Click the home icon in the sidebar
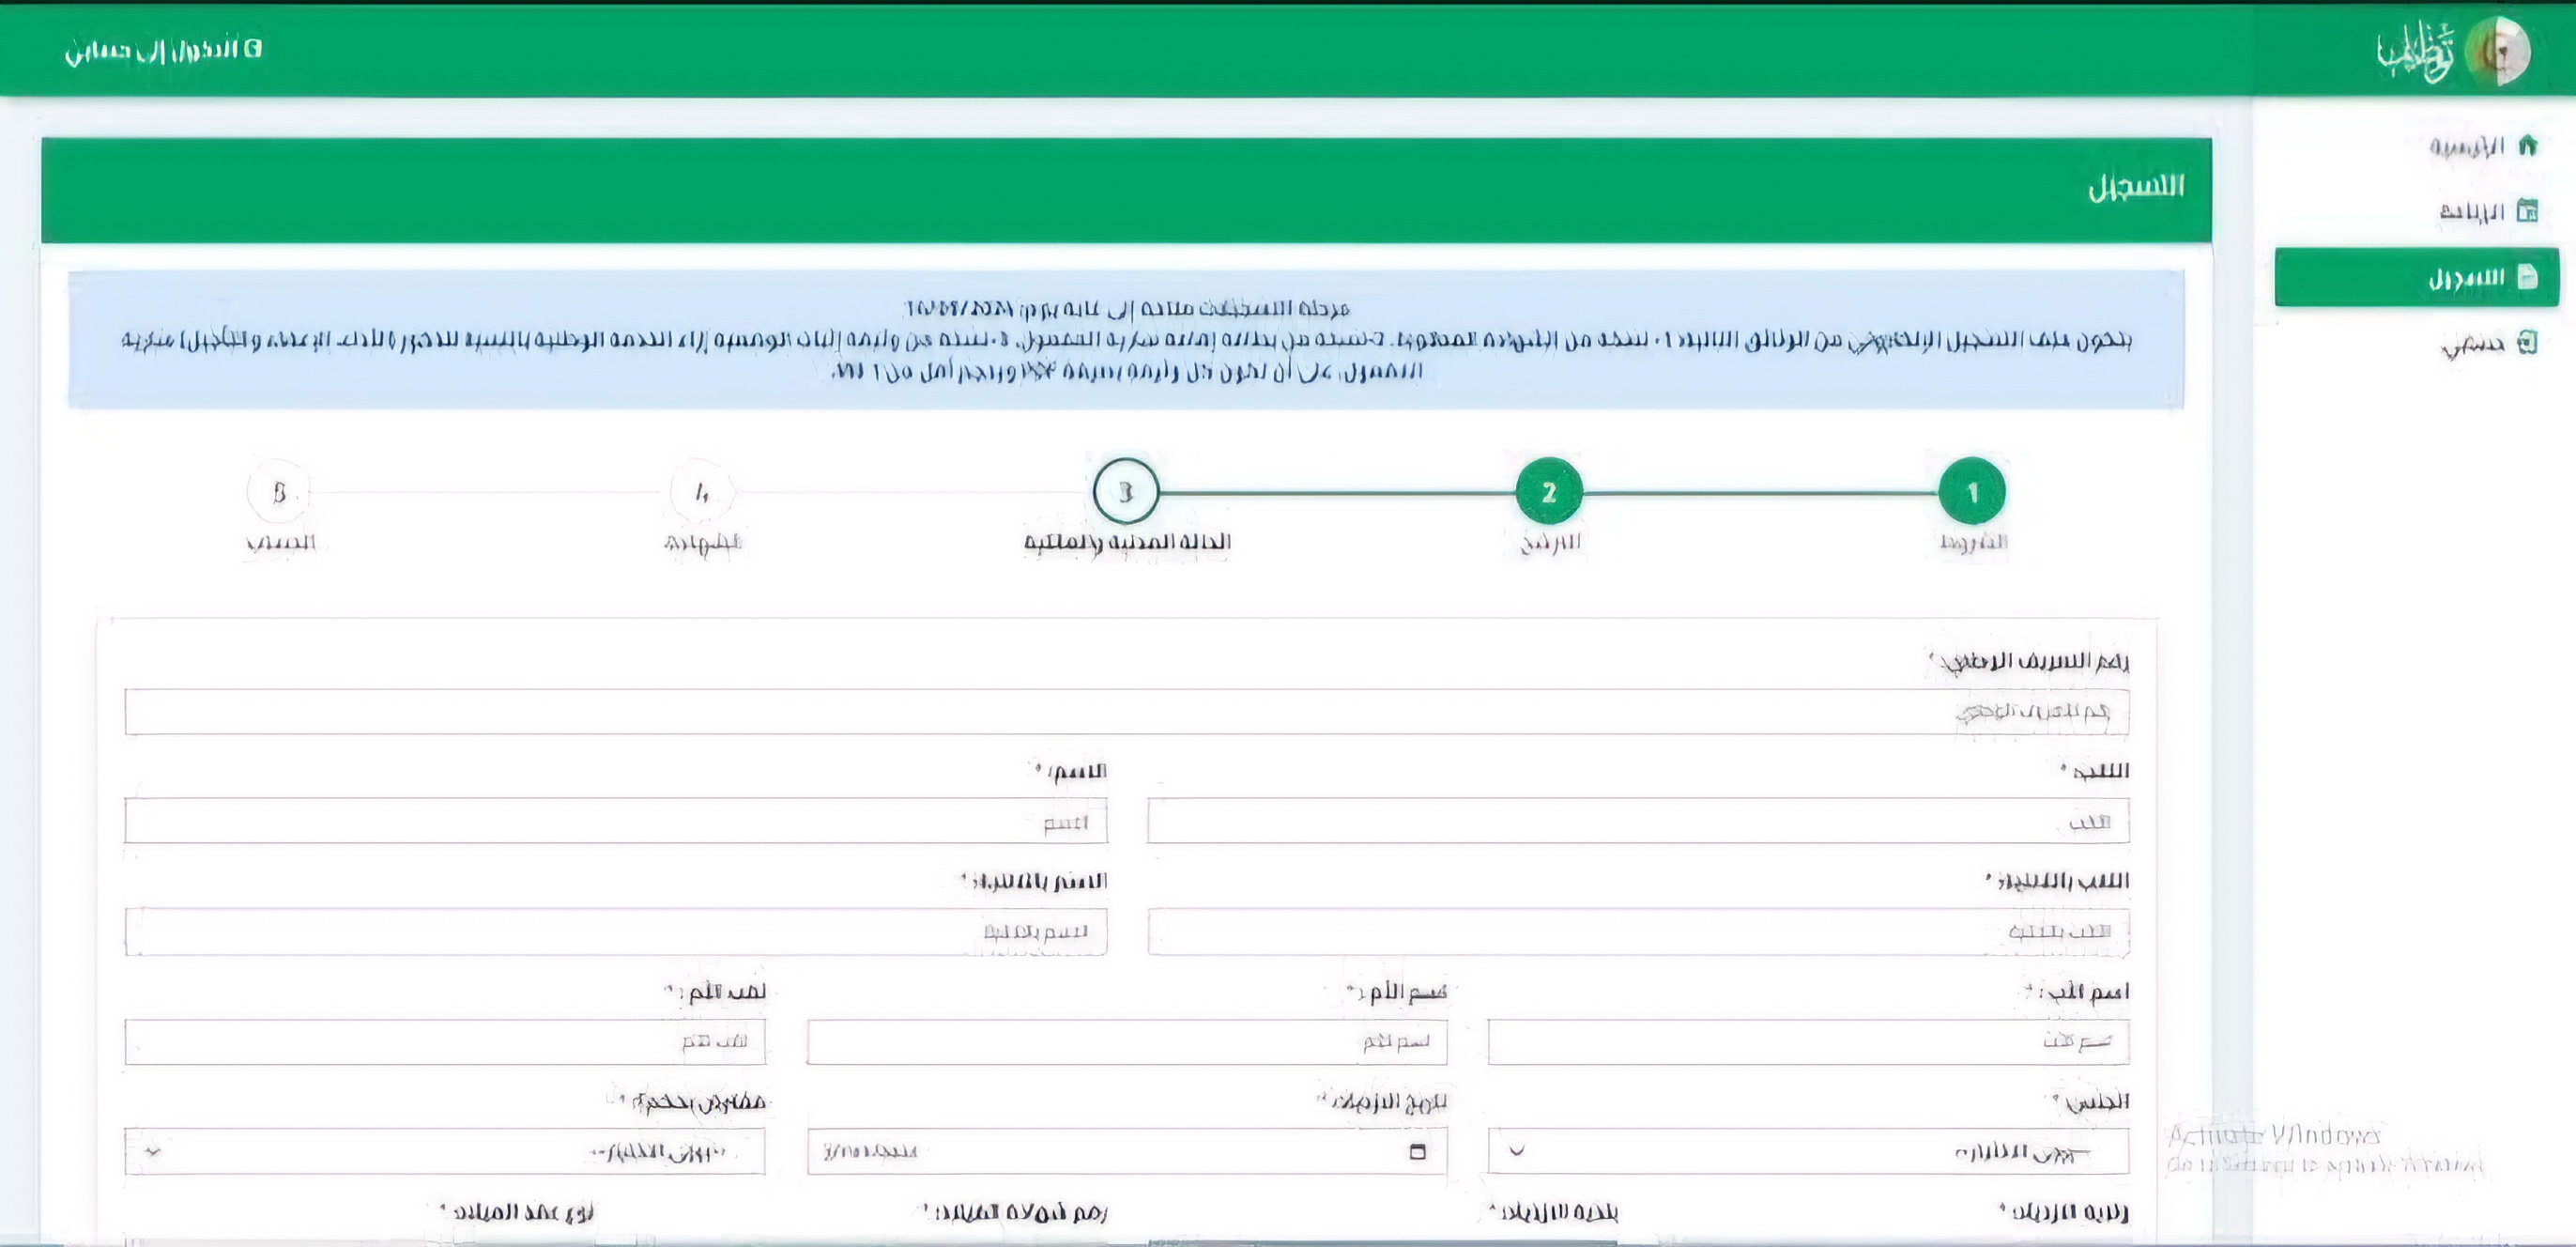Screen dimensions: 2576x1247 (x=2527, y=146)
